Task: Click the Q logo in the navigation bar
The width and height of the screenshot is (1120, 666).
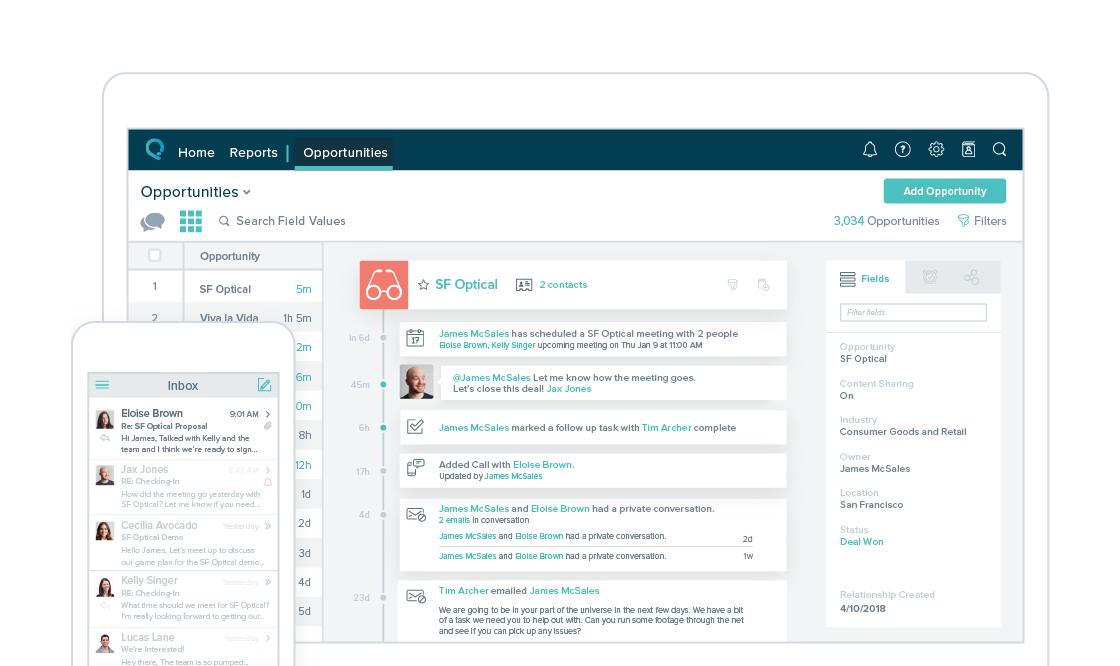Action: 154,149
